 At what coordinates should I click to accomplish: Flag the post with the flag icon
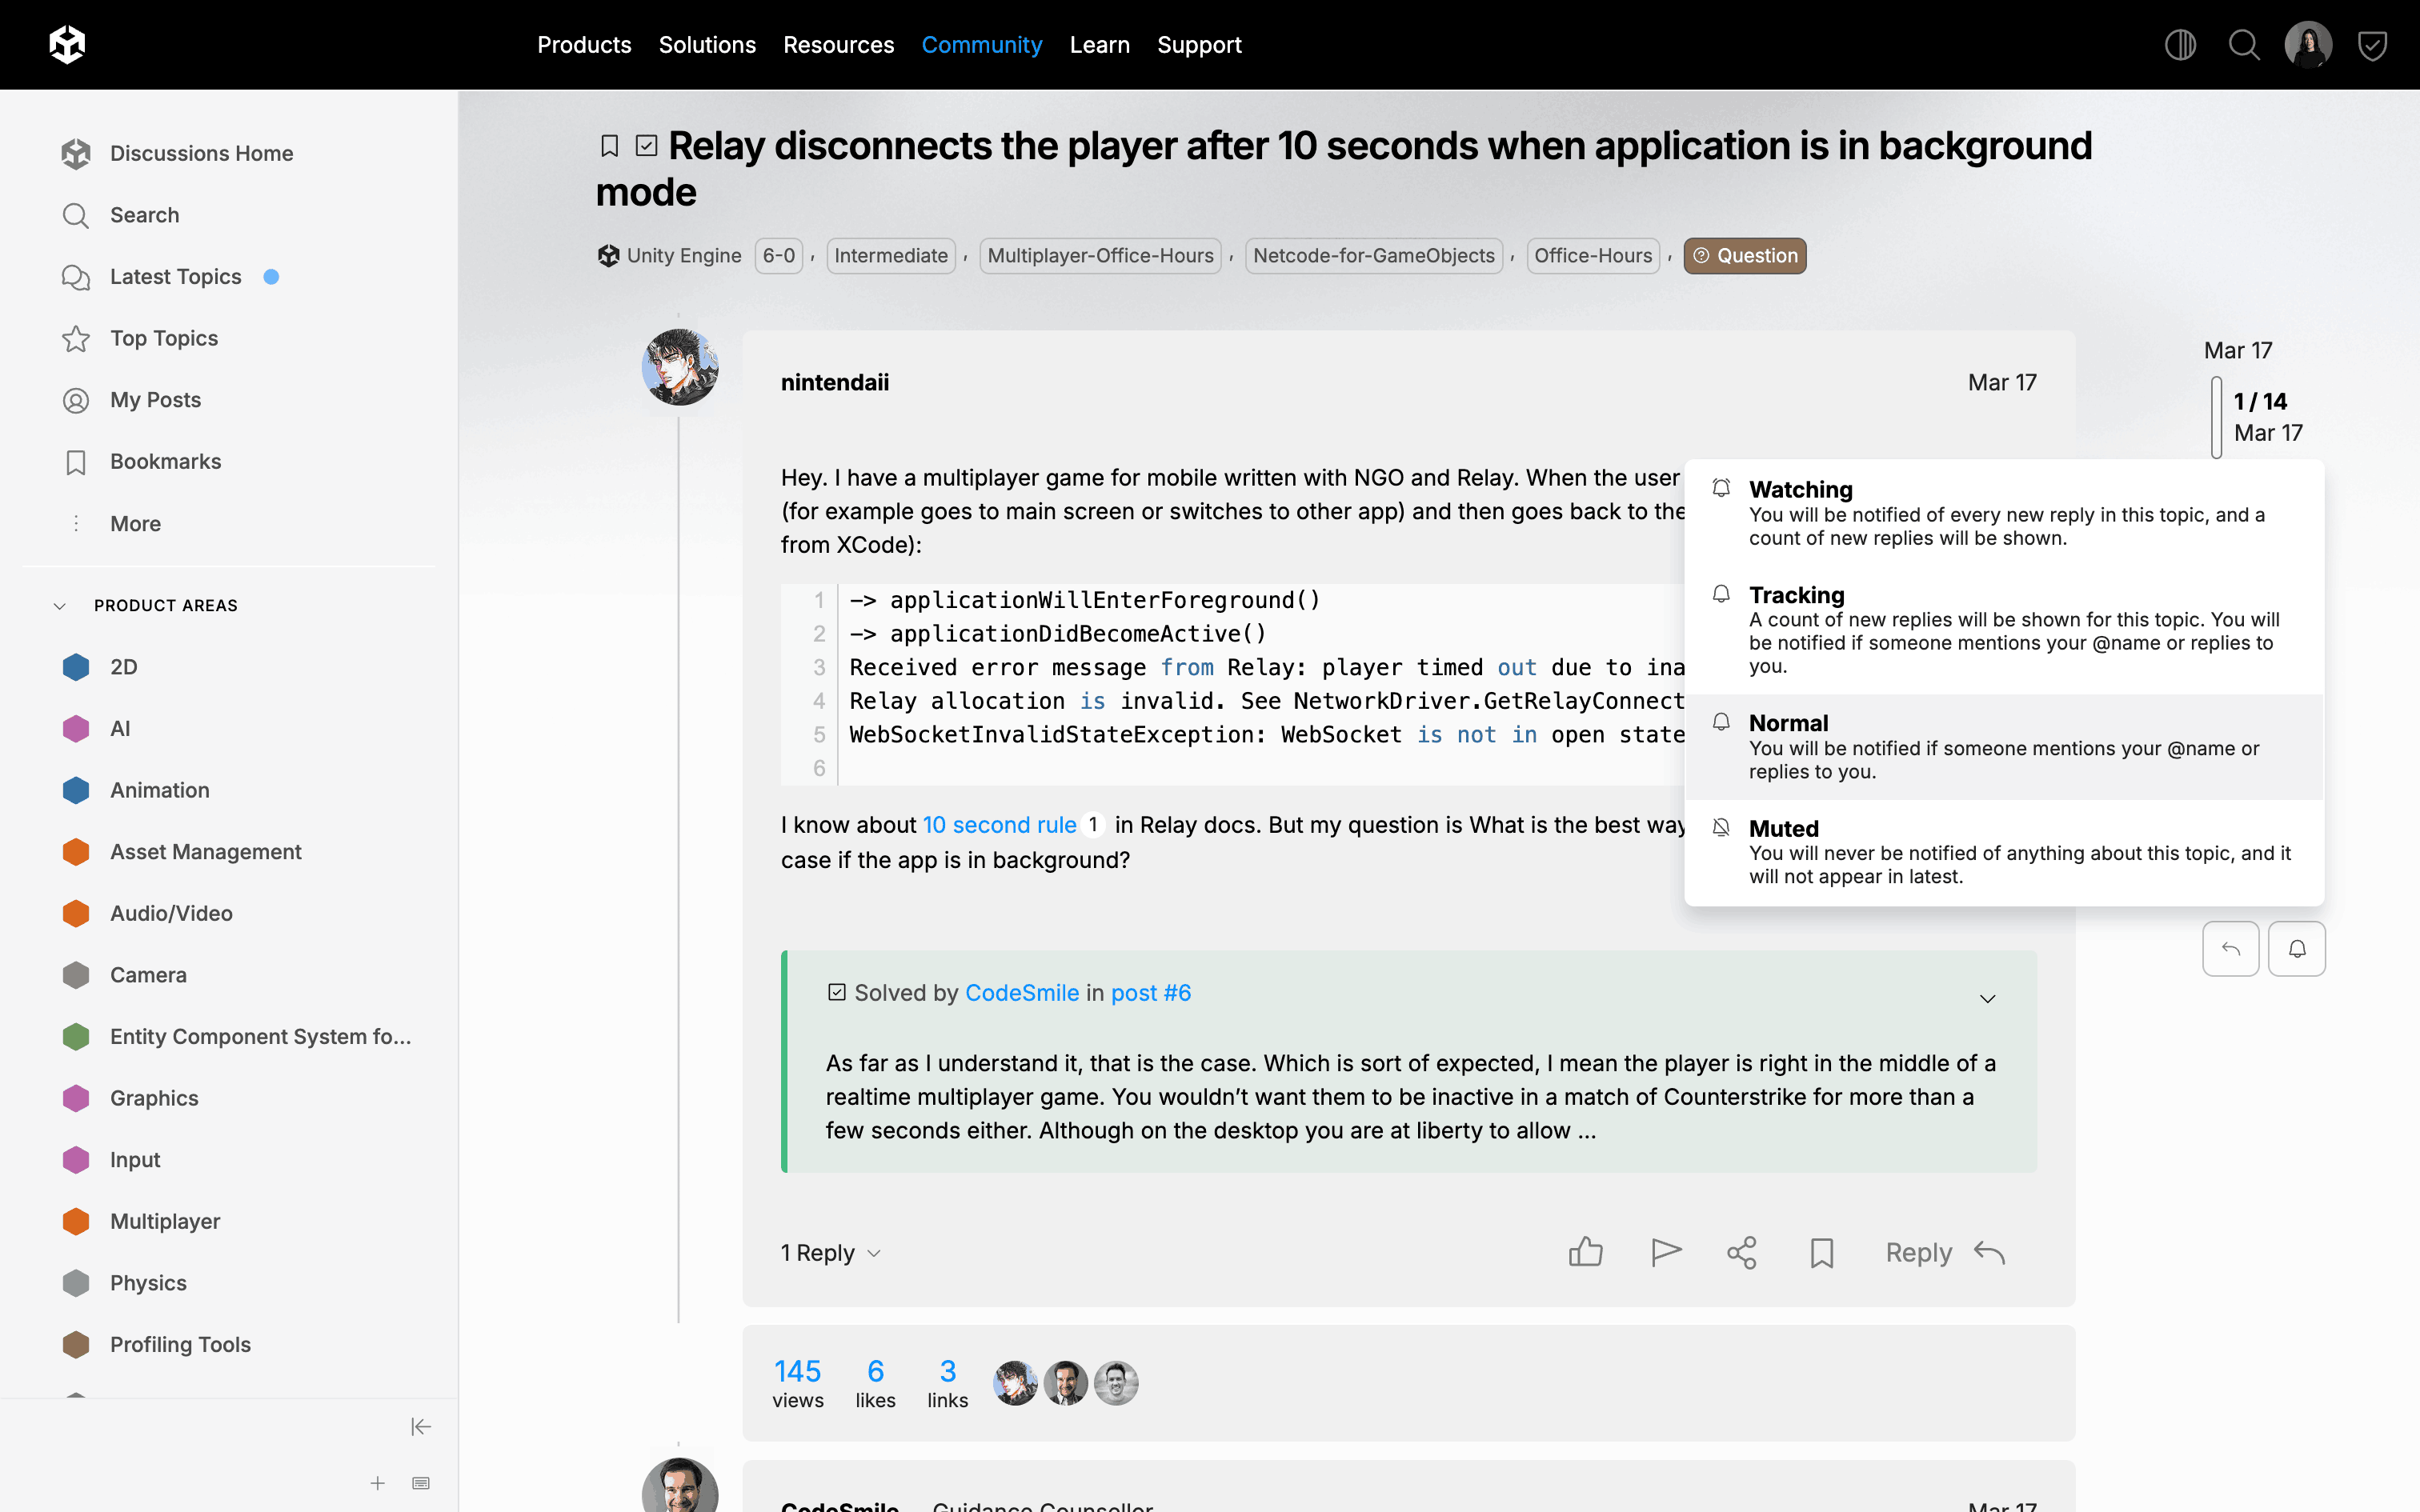tap(1665, 1252)
